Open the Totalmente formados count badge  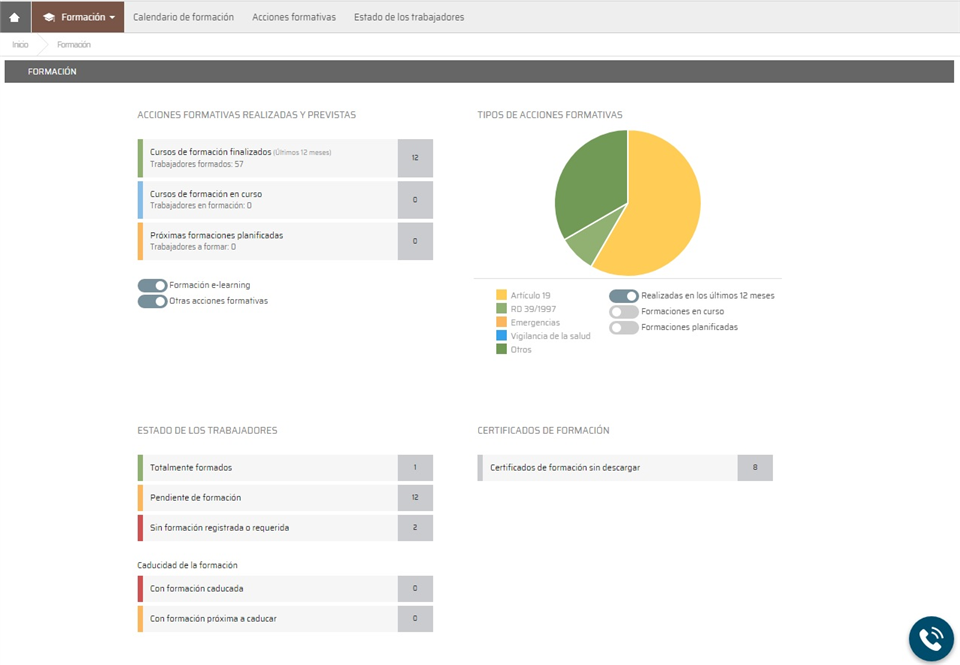[x=415, y=468]
